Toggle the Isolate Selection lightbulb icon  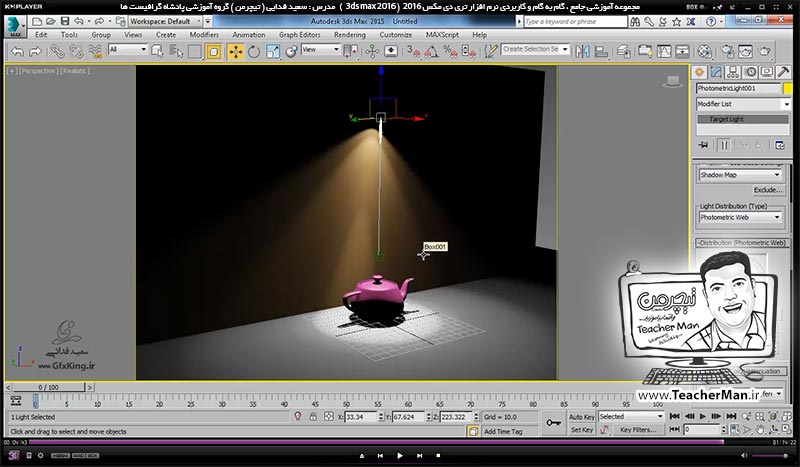click(298, 416)
